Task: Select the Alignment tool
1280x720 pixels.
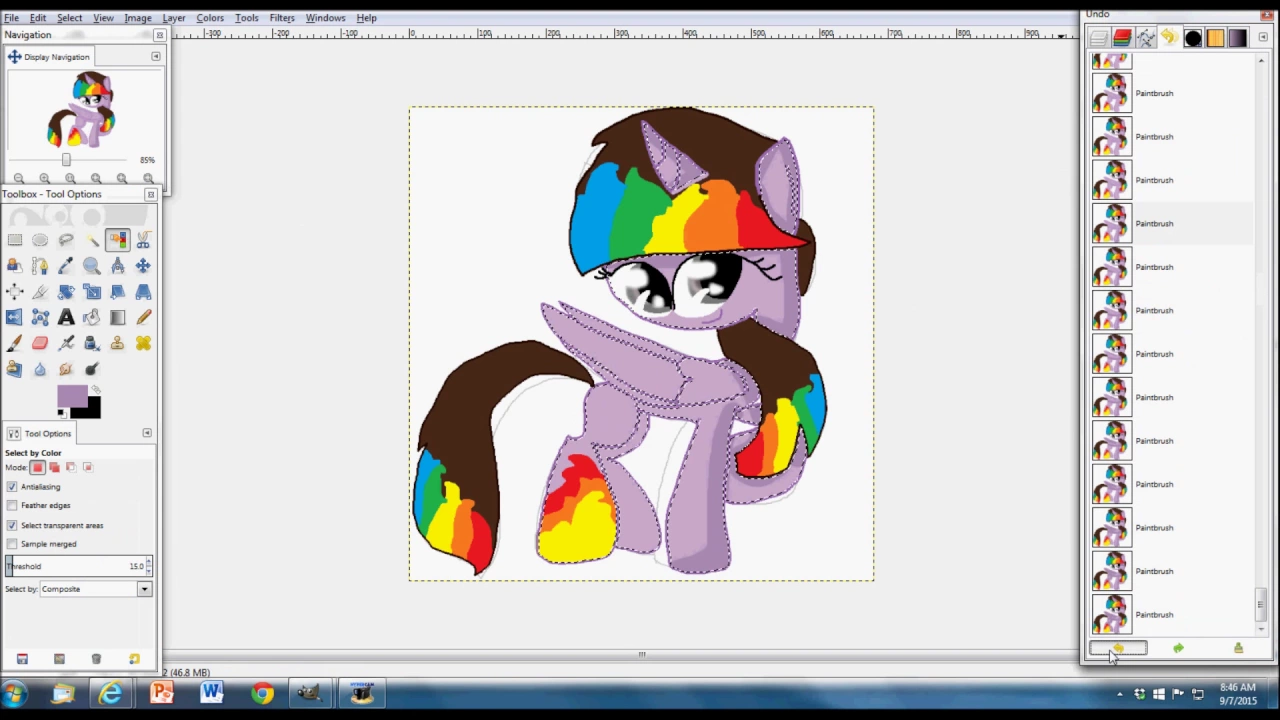Action: (x=15, y=292)
